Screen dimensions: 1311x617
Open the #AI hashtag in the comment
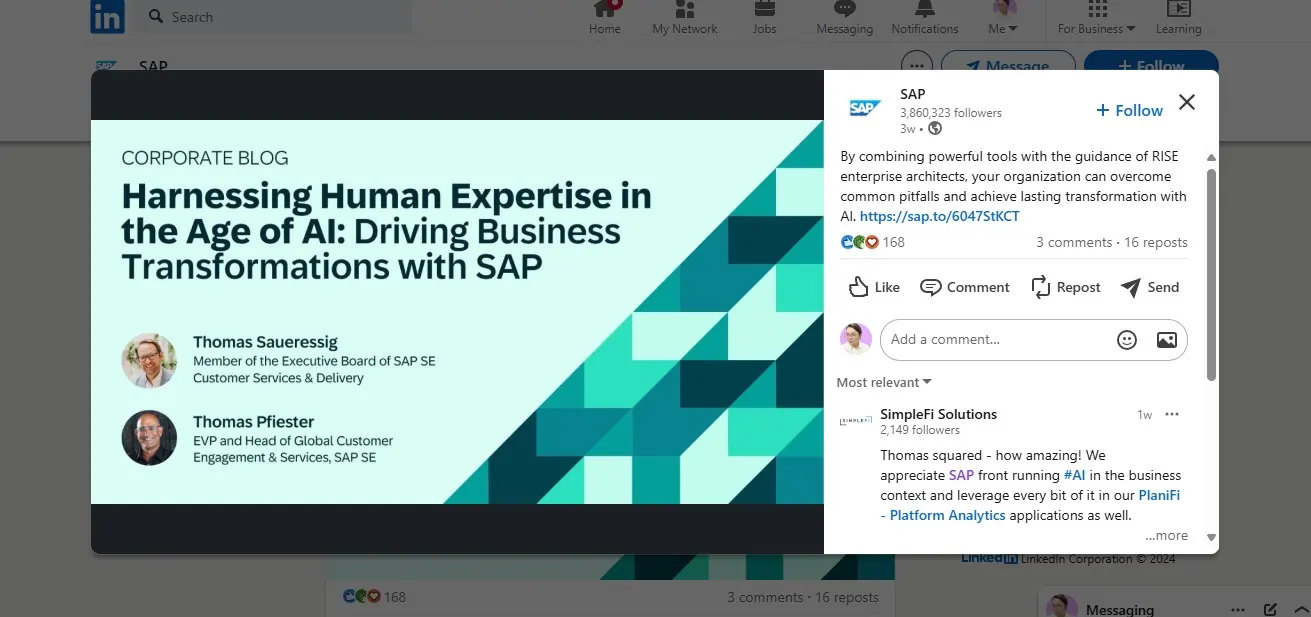coord(1074,475)
